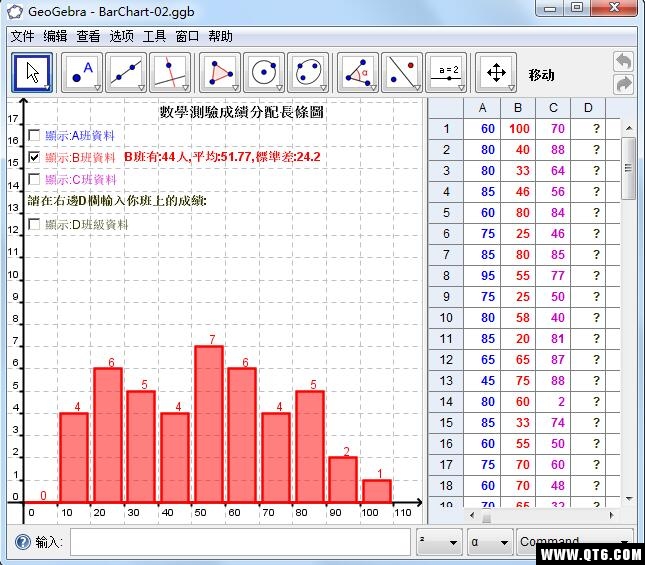Screen dimensions: 645x565
Task: Select the Reflect about Line tool
Action: point(401,73)
